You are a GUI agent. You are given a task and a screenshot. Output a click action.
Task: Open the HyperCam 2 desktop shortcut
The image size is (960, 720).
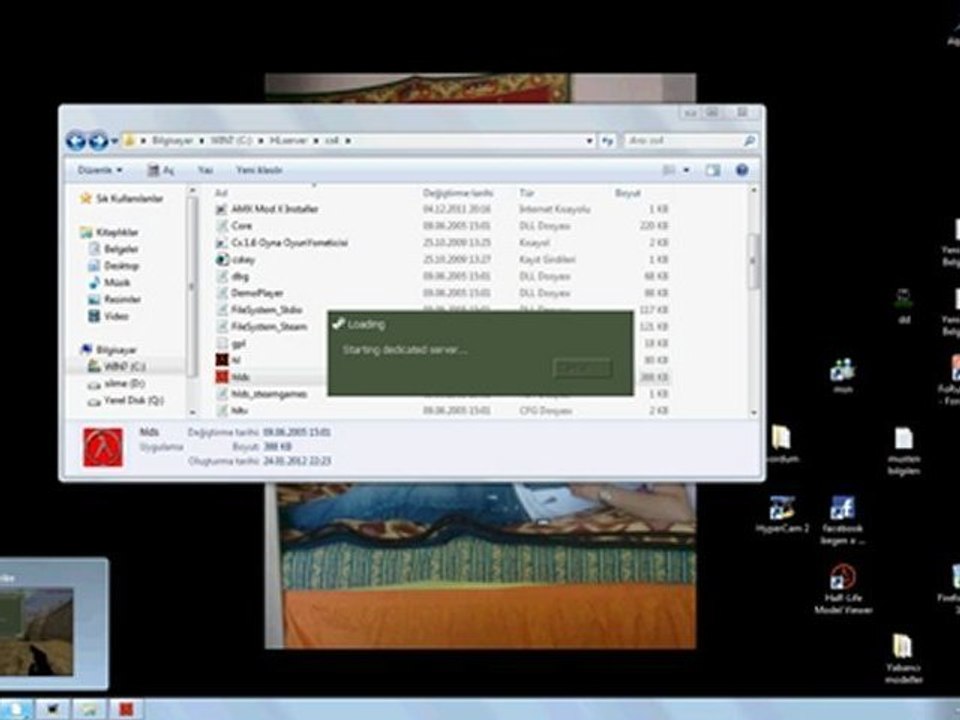pyautogui.click(x=781, y=508)
